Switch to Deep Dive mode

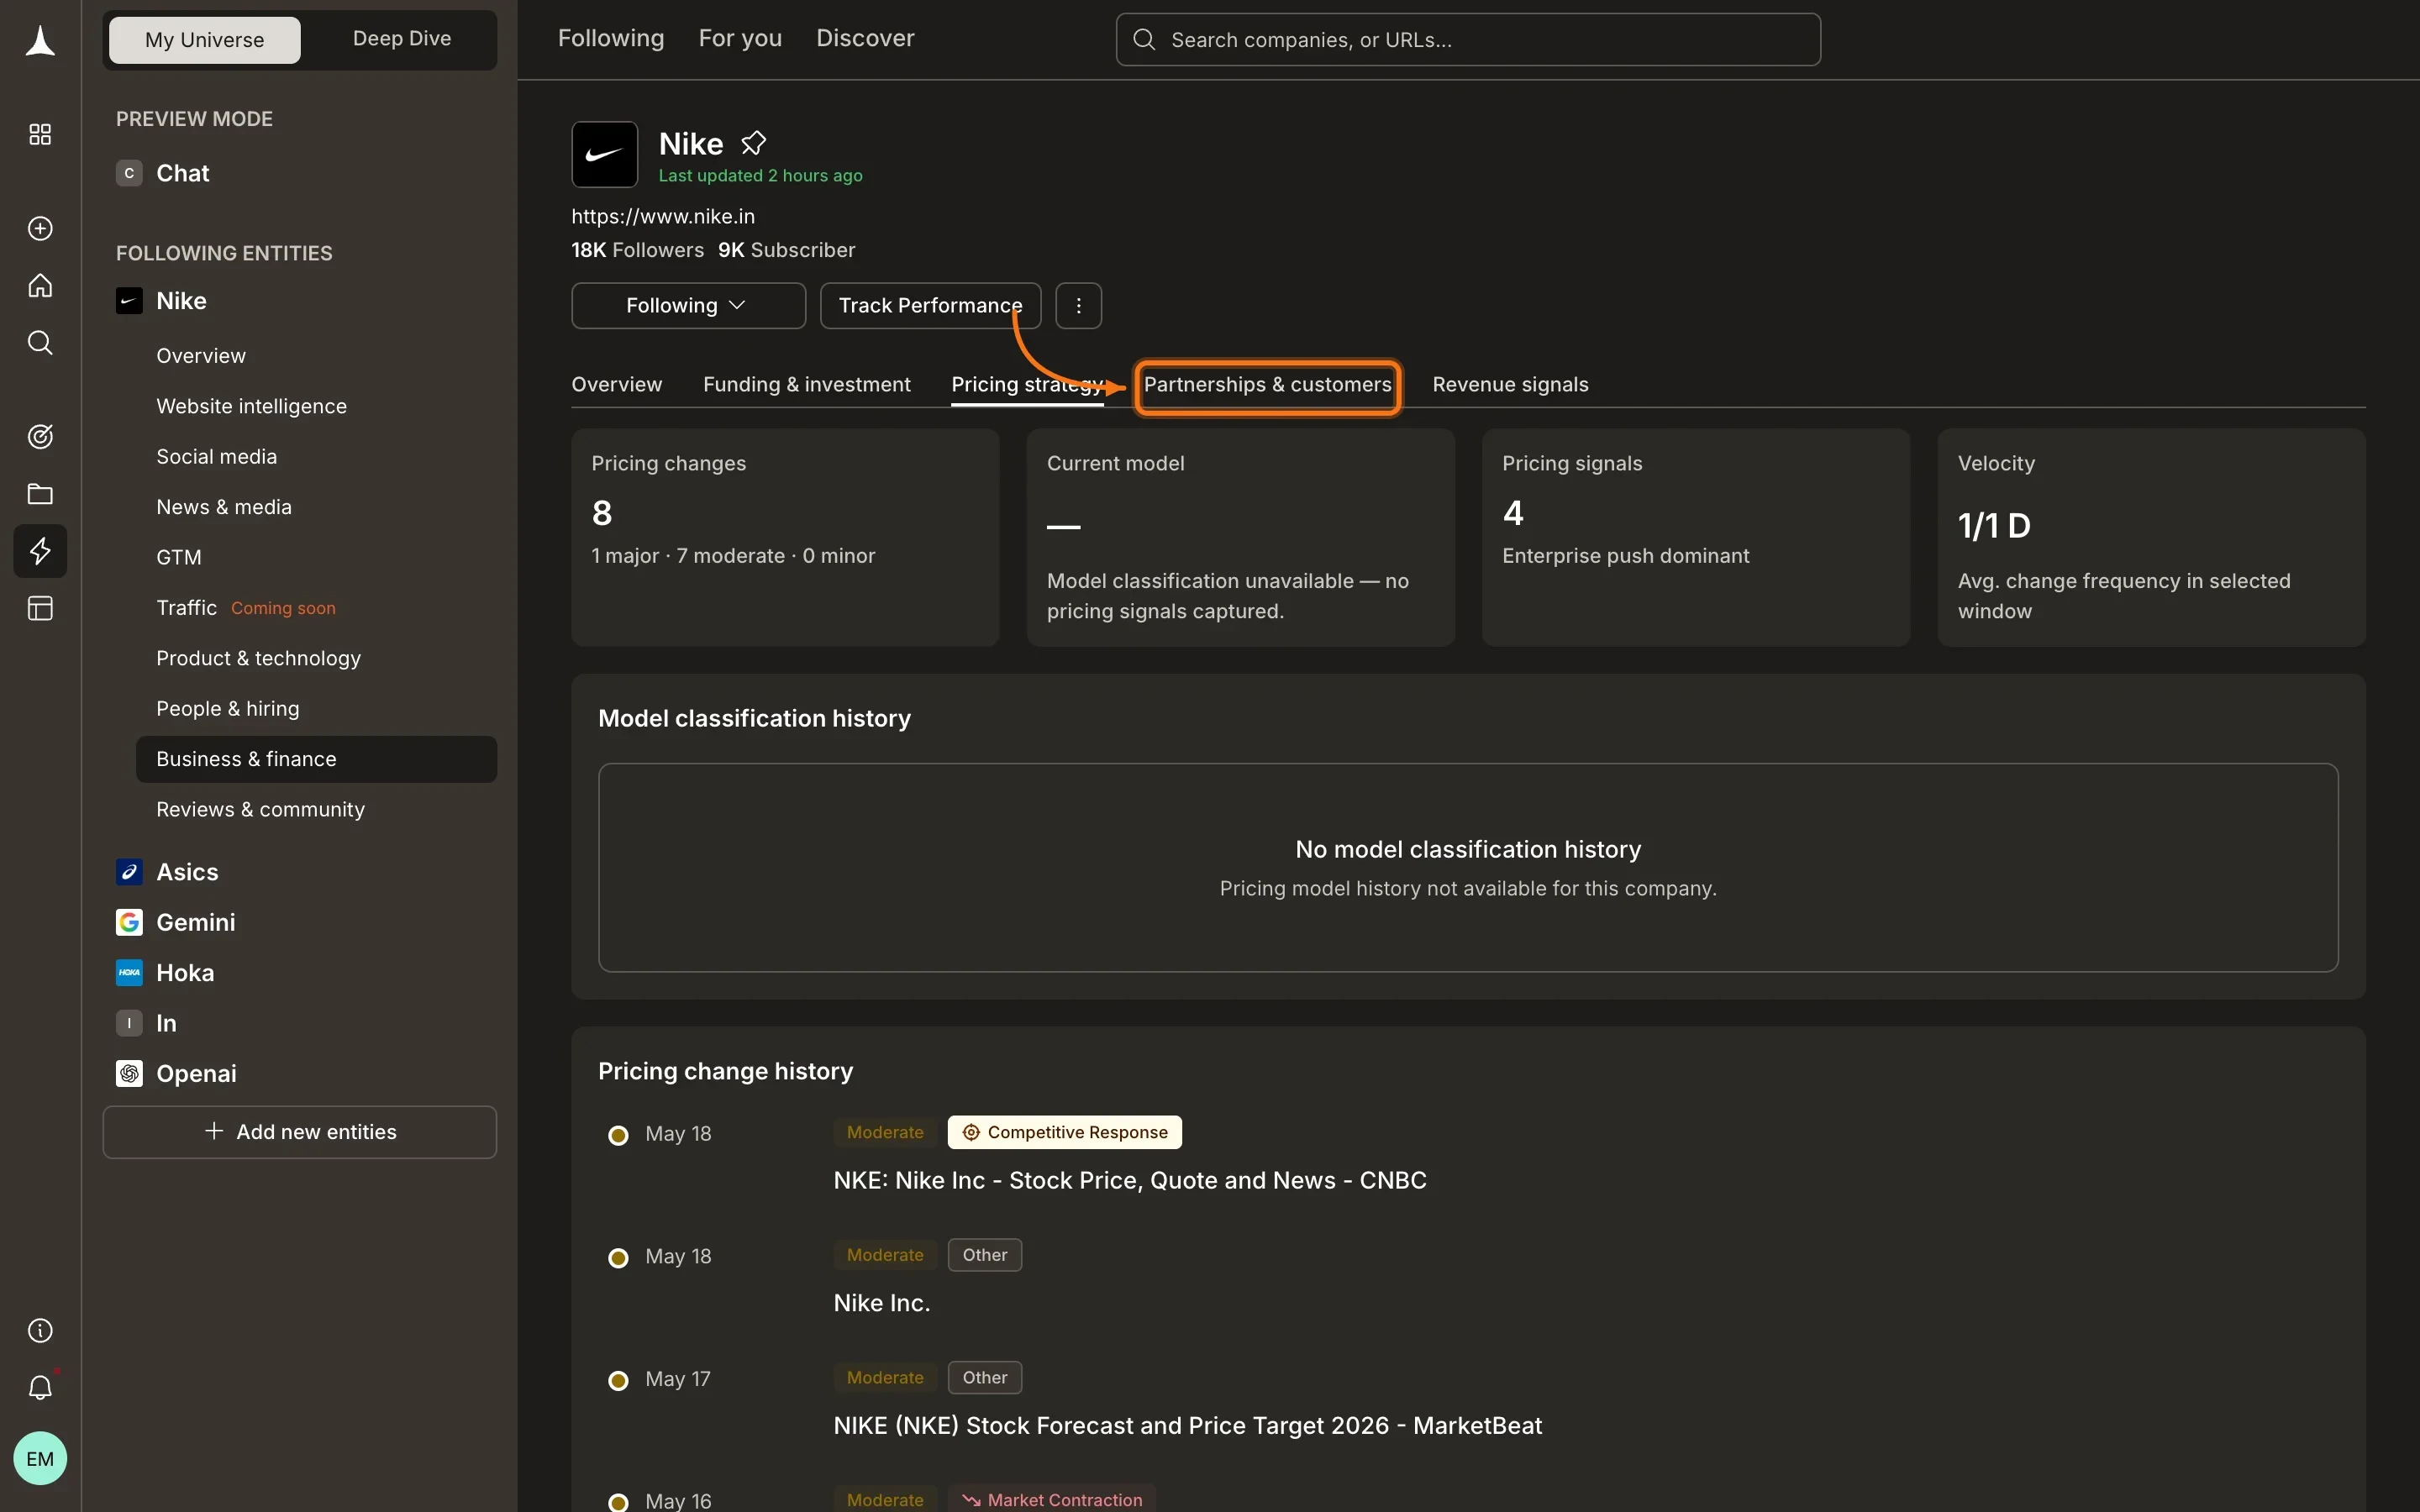[402, 39]
